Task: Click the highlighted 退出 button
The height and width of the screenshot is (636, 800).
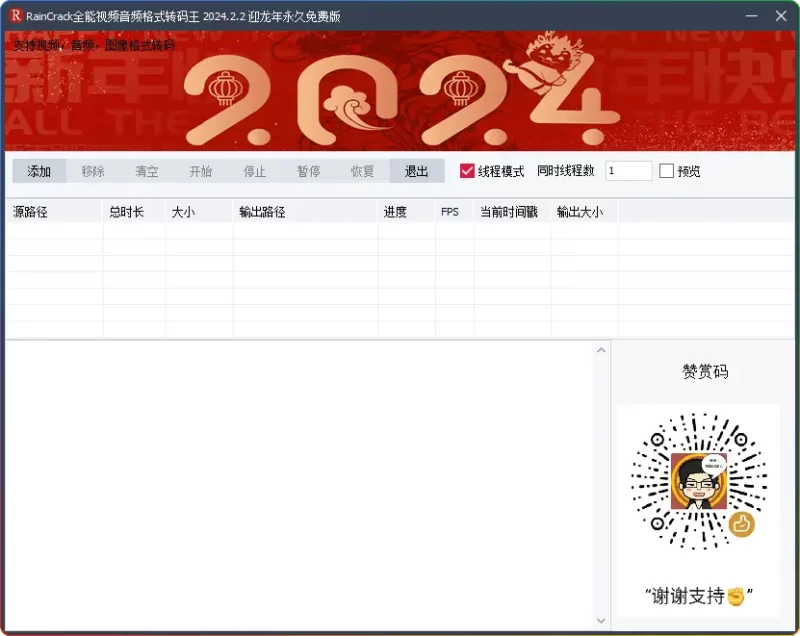Action: pos(416,171)
